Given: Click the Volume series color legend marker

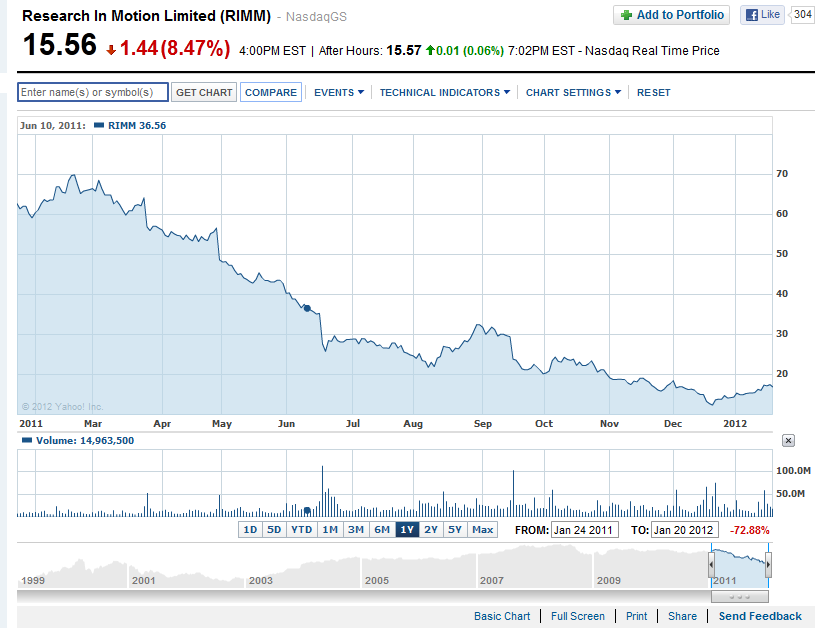Looking at the screenshot, I should tap(27, 440).
